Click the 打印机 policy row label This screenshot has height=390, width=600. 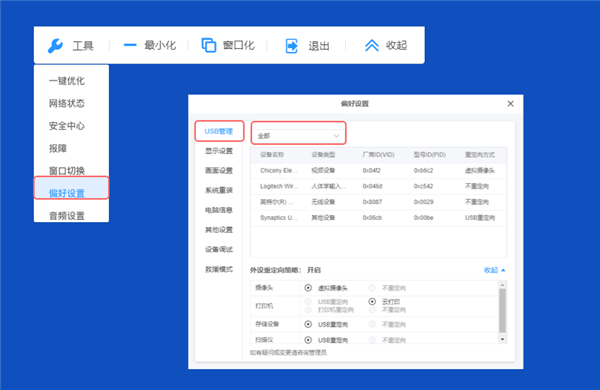click(264, 306)
